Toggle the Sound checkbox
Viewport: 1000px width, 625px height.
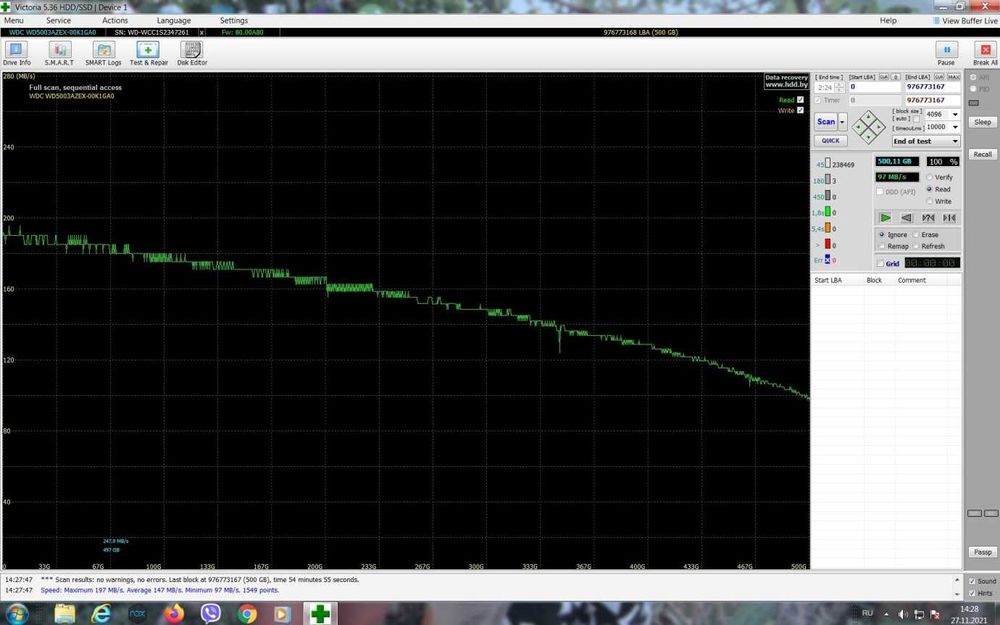tap(972, 581)
